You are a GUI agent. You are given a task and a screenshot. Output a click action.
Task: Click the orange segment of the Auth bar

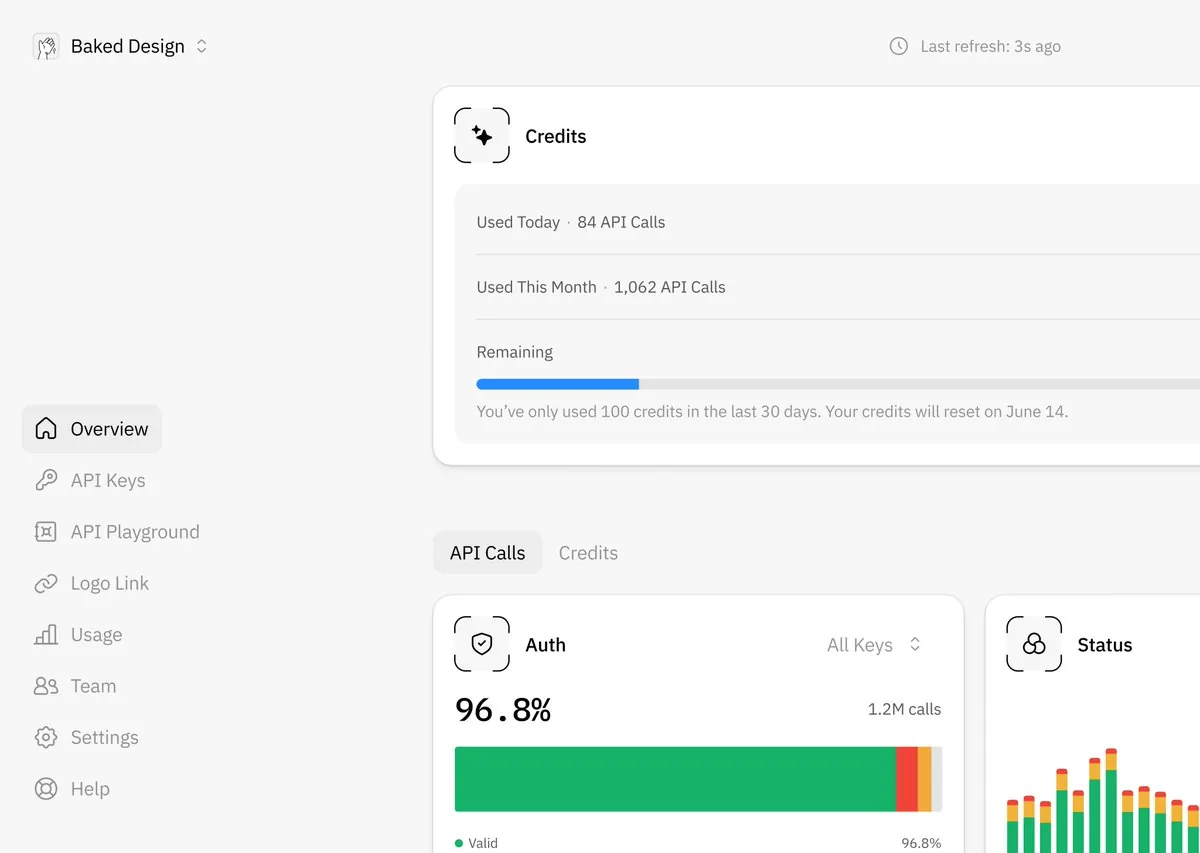[925, 779]
